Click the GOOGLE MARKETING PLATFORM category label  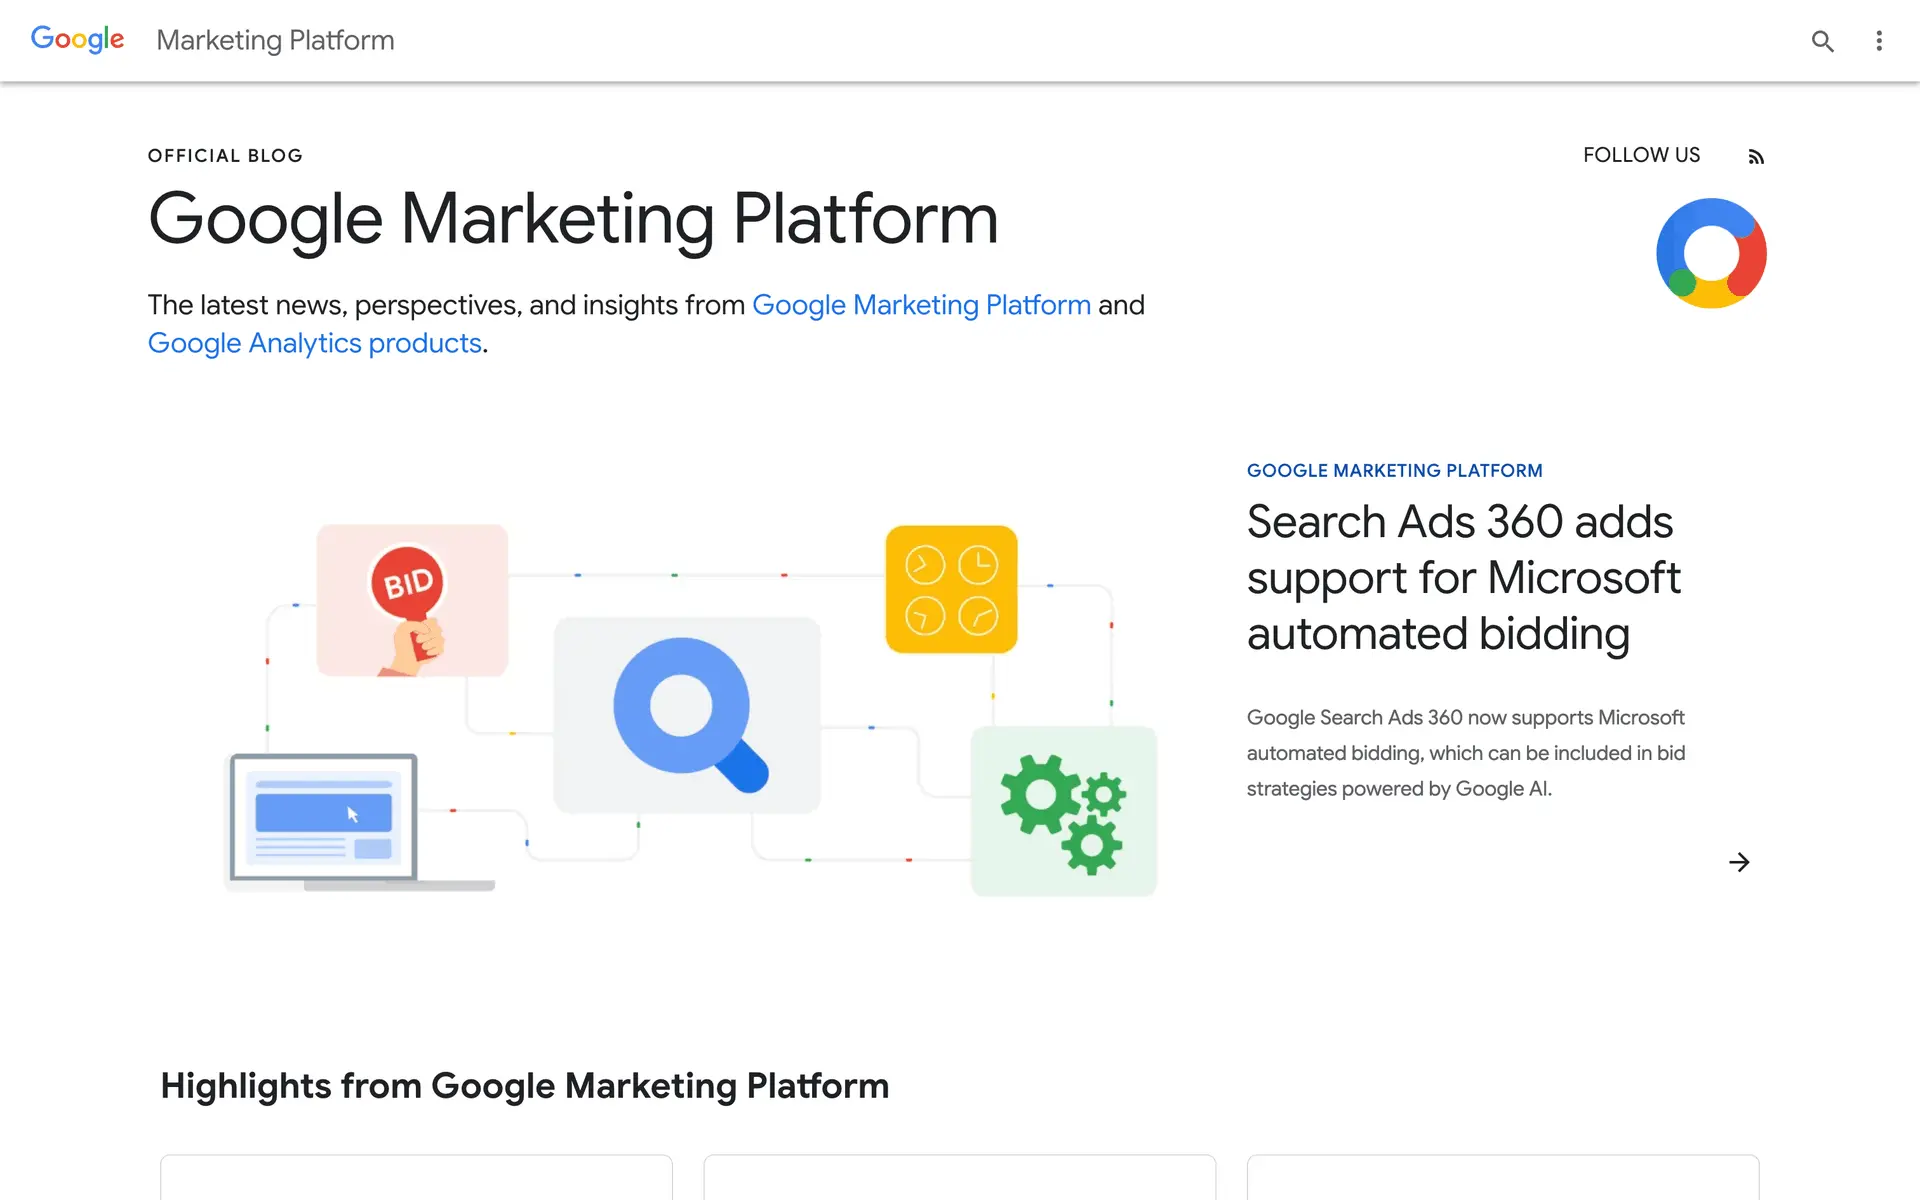coord(1394,471)
